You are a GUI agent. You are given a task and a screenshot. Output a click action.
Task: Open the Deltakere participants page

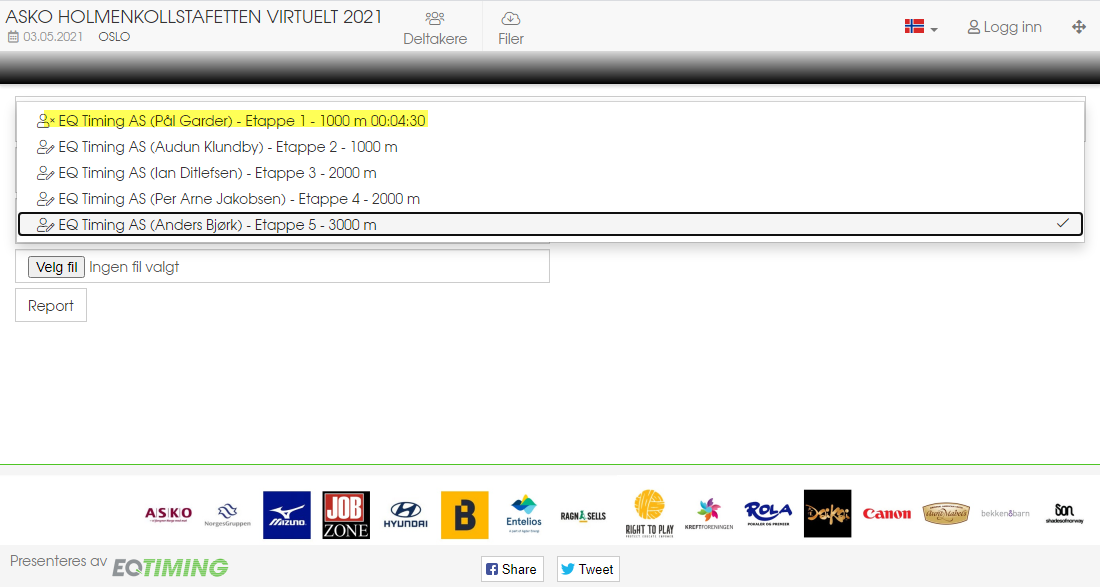tap(435, 28)
